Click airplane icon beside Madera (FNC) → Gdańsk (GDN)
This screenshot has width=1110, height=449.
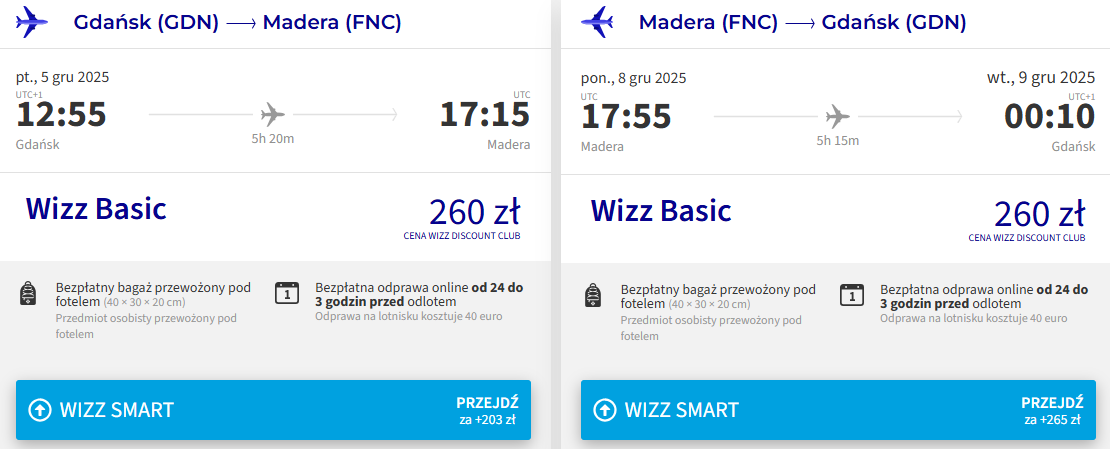click(598, 21)
